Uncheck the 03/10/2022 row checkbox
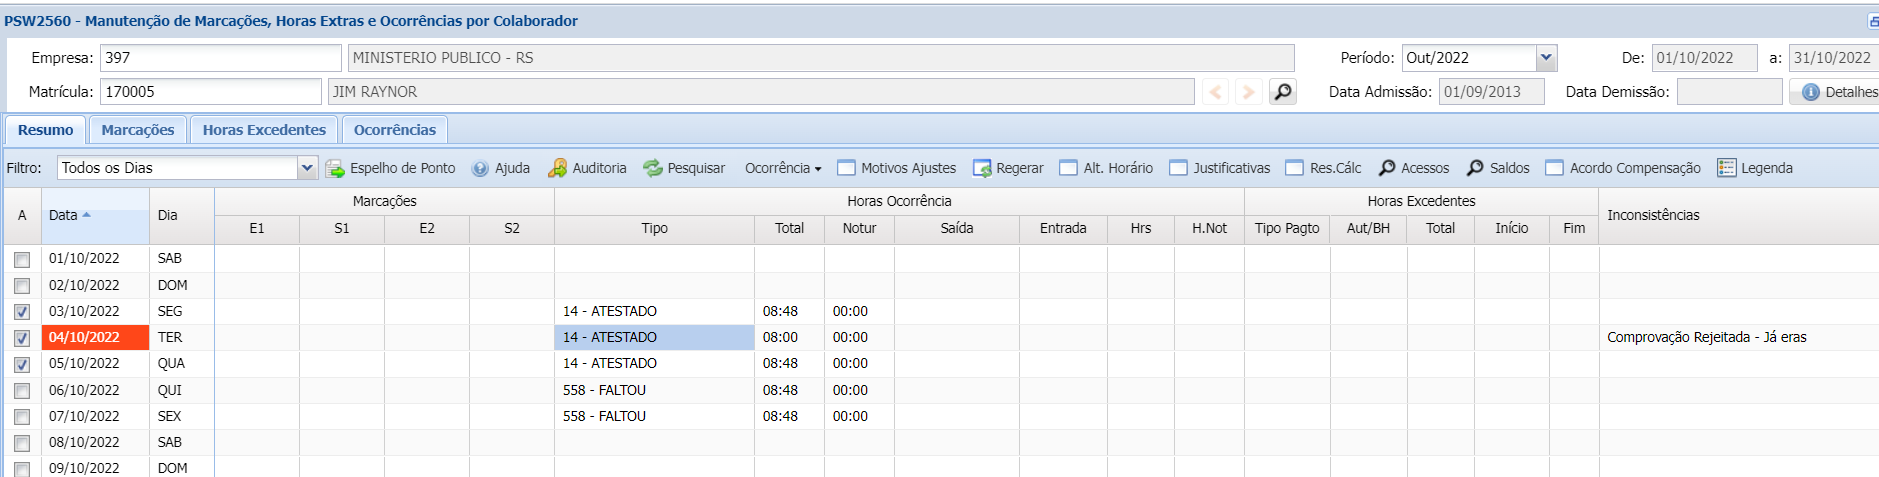1879x477 pixels. coord(22,312)
